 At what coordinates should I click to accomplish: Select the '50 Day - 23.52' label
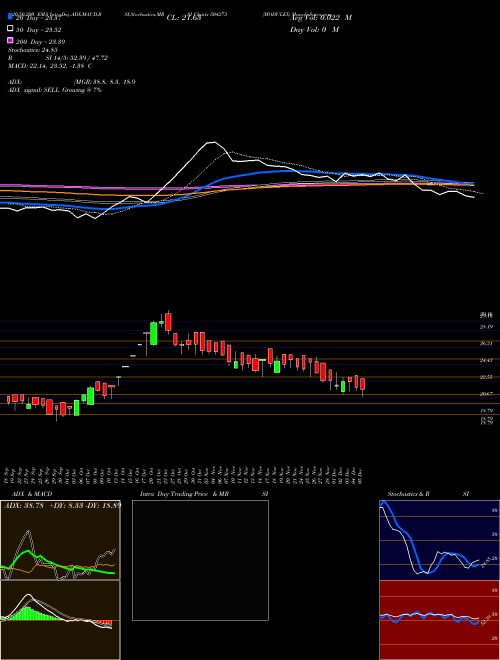pos(39,30)
